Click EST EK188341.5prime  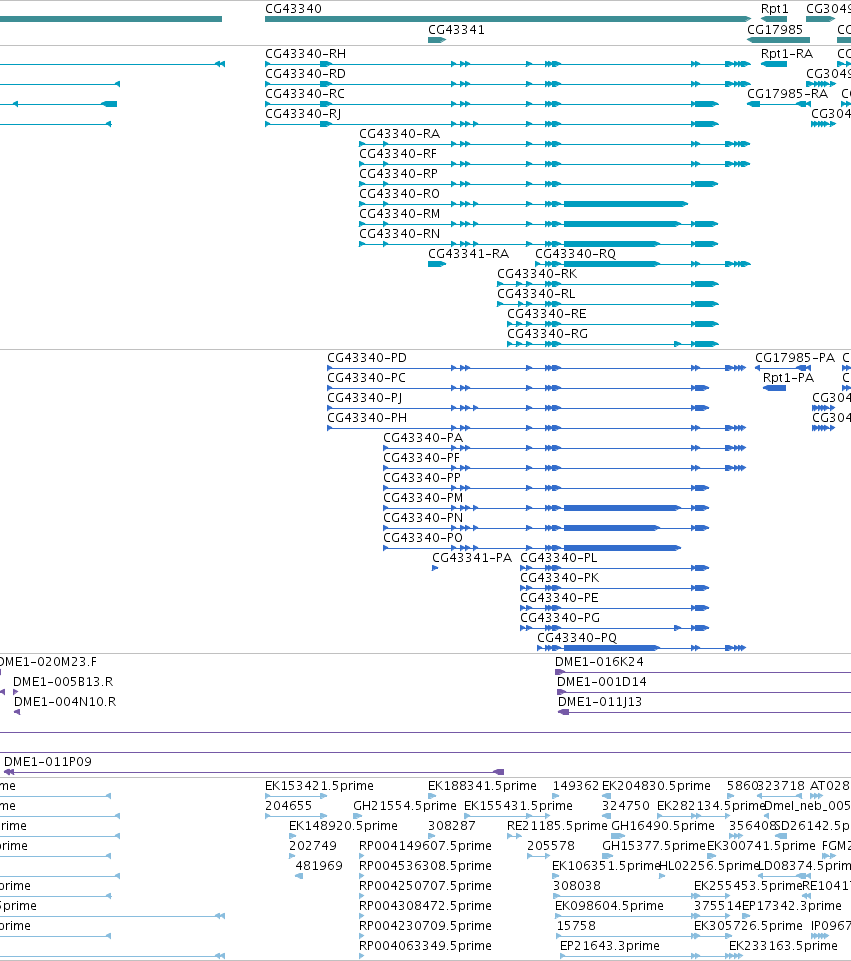pos(482,786)
